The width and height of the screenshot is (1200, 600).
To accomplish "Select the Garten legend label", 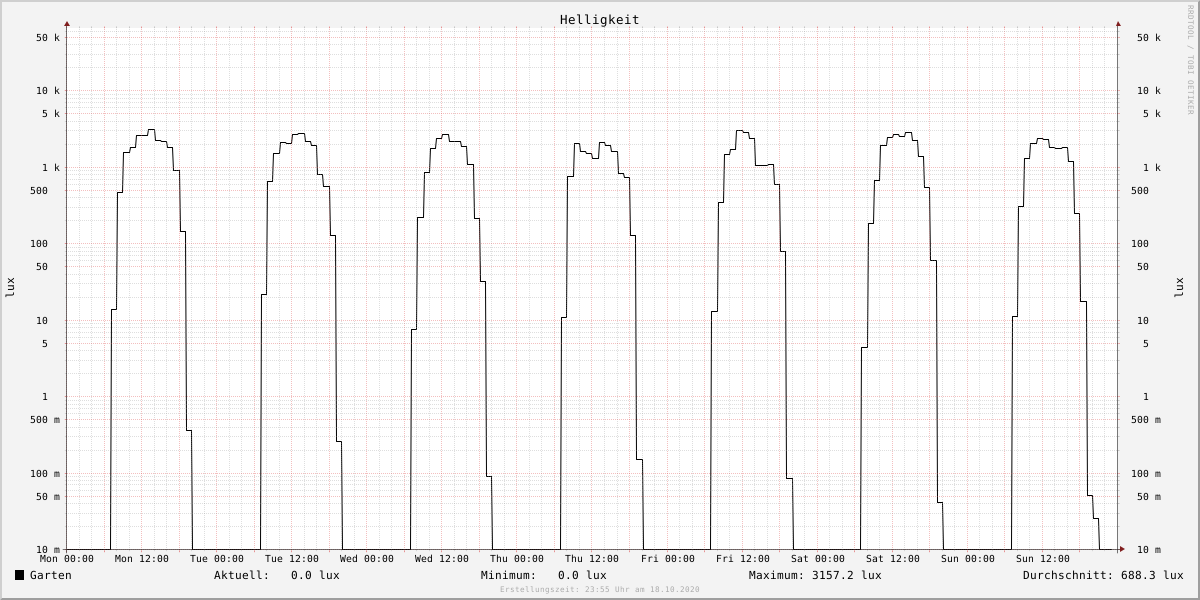I will click(50, 575).
